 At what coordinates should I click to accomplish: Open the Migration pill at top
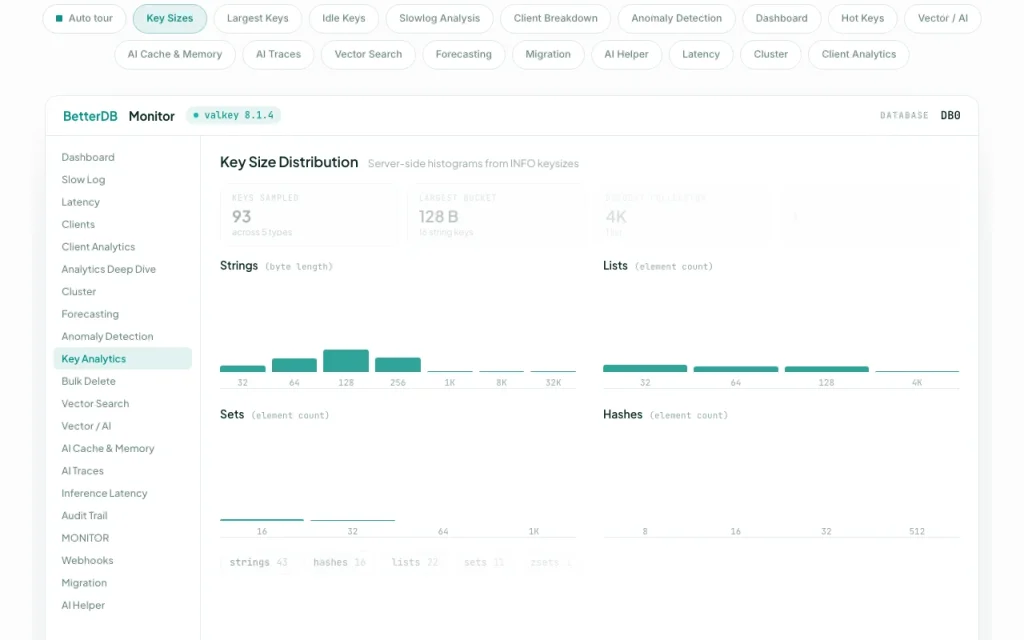[x=548, y=54]
